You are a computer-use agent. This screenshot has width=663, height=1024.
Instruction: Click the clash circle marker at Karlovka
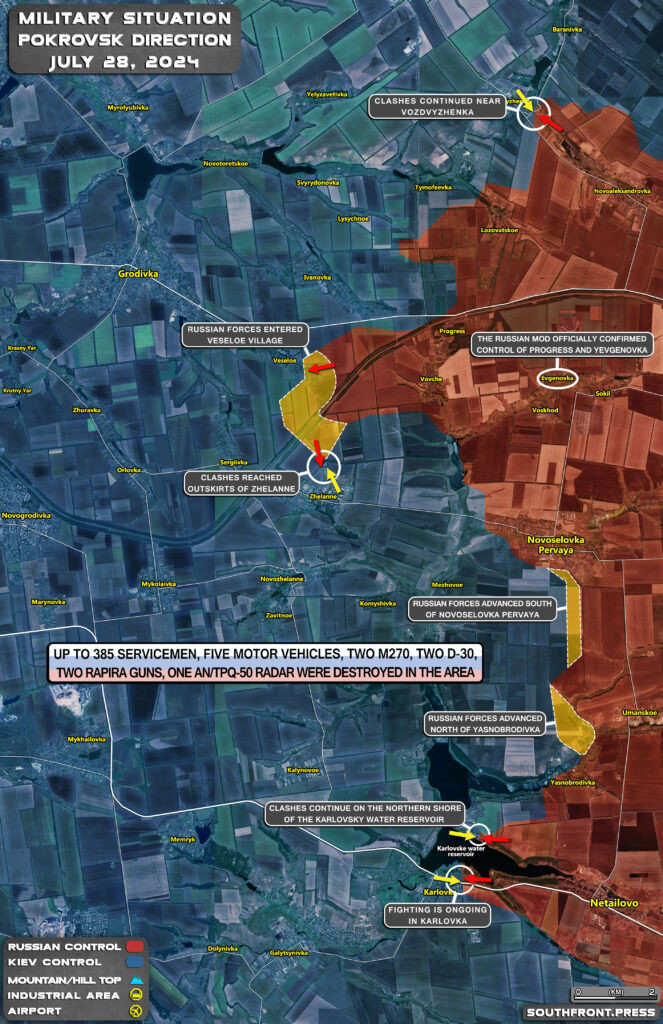click(x=460, y=880)
